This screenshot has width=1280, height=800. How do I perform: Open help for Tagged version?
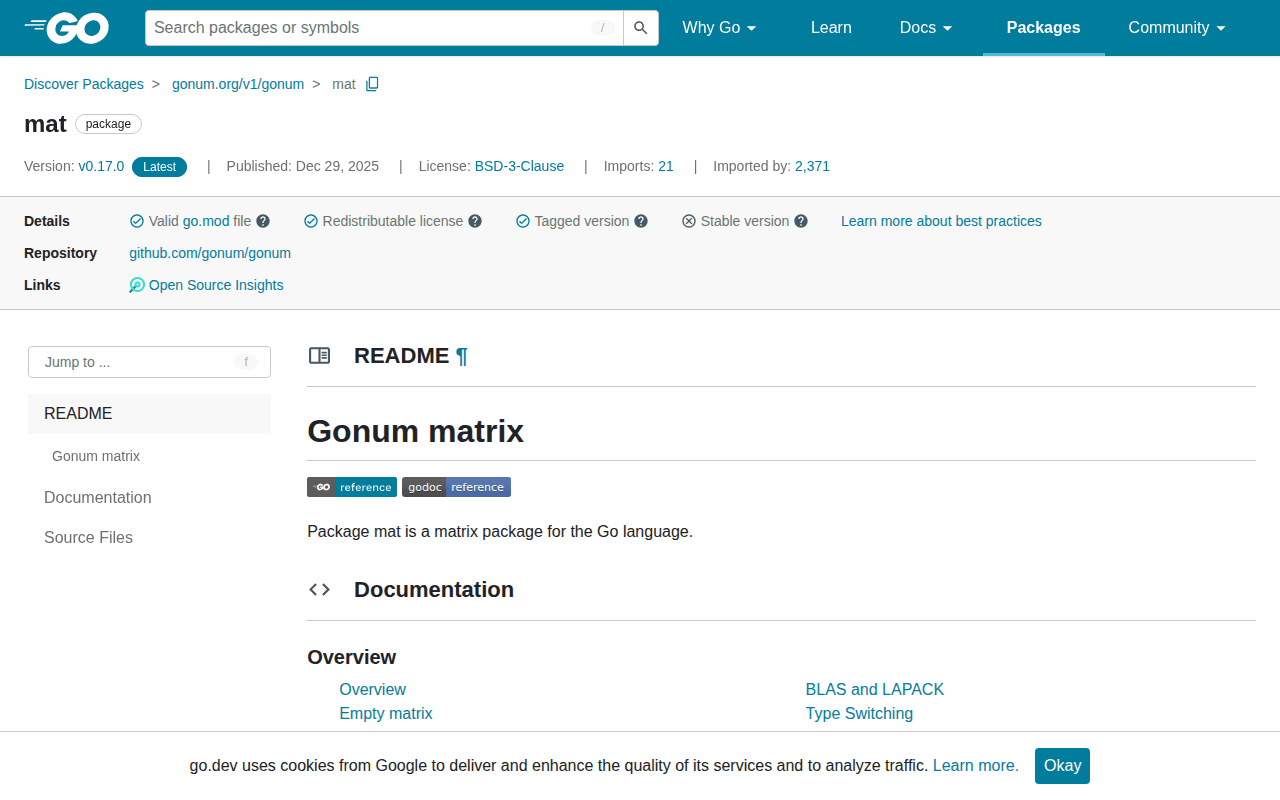coord(641,221)
